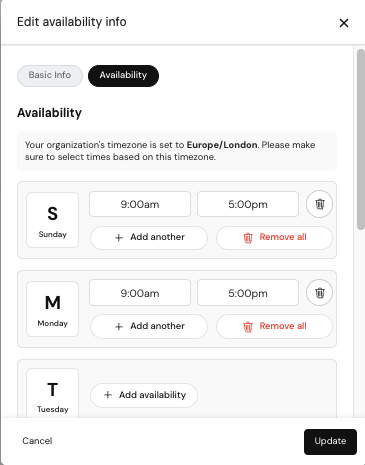Click plus icon in Tuesday's Add availability
The image size is (365, 465).
tap(108, 395)
